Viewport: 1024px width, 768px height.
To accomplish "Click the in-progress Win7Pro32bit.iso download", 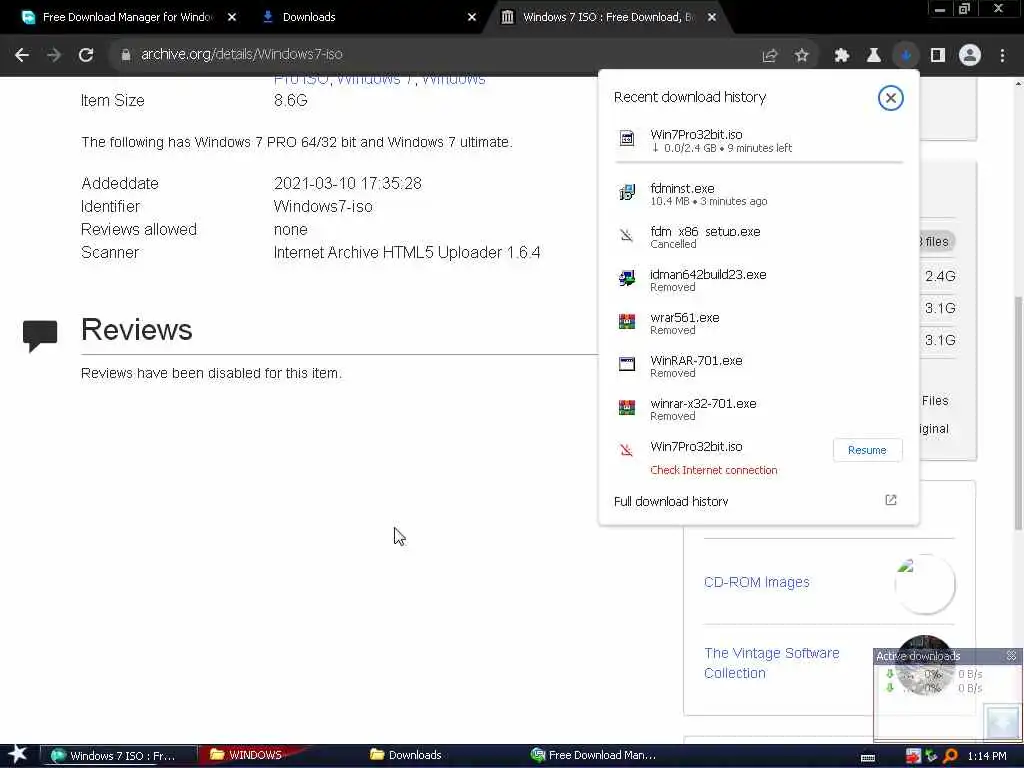I will (x=758, y=140).
